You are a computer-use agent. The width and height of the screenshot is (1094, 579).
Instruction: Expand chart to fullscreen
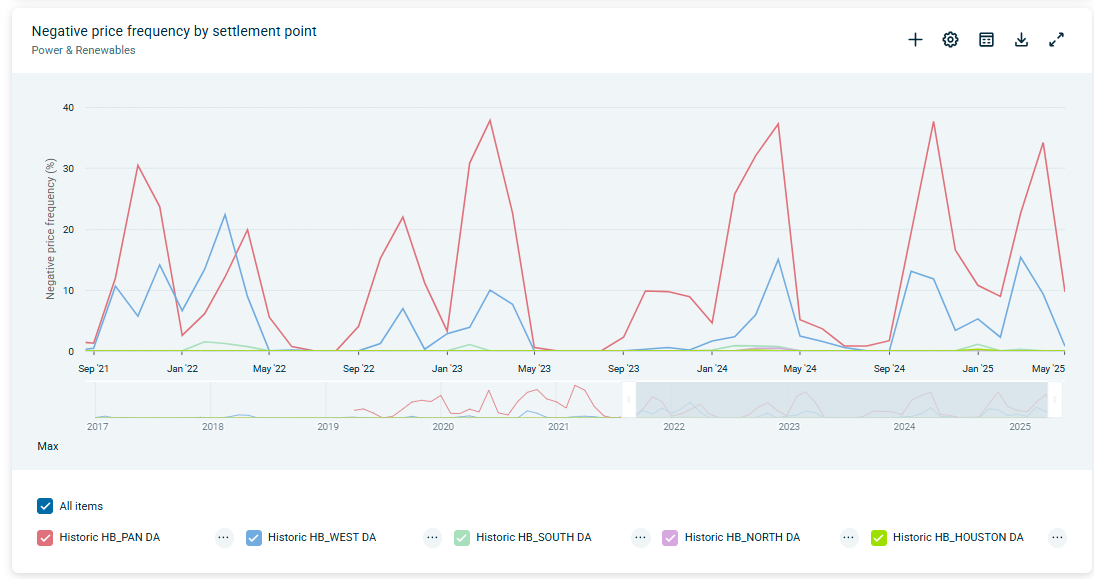tap(1056, 40)
